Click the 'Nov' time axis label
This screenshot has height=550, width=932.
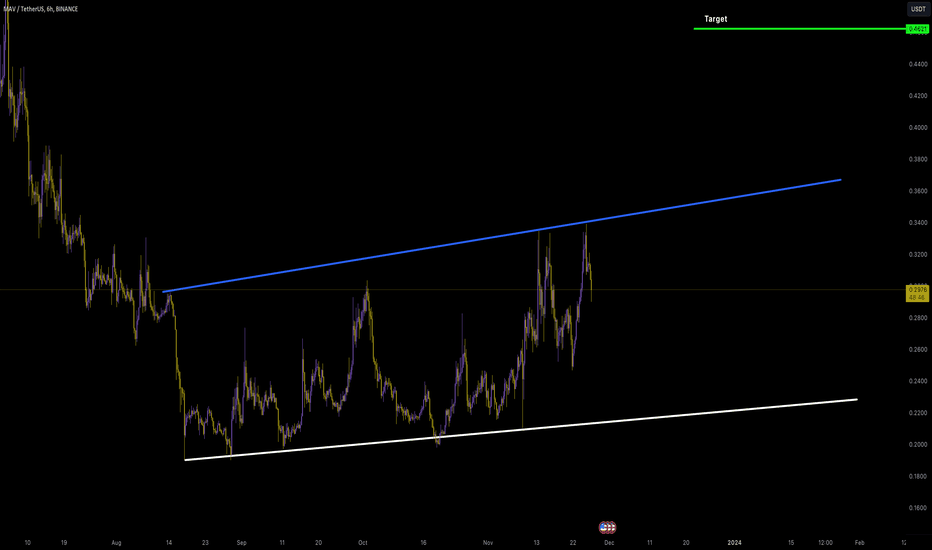(x=488, y=543)
